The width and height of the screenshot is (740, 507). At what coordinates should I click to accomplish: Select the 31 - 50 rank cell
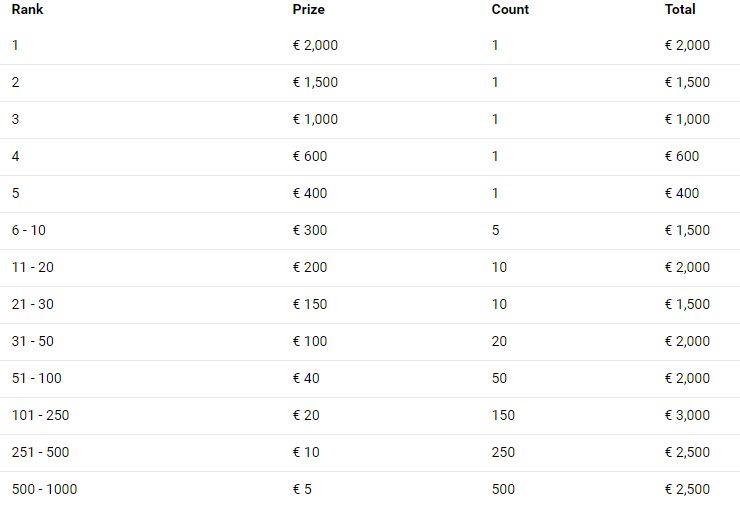[33, 341]
